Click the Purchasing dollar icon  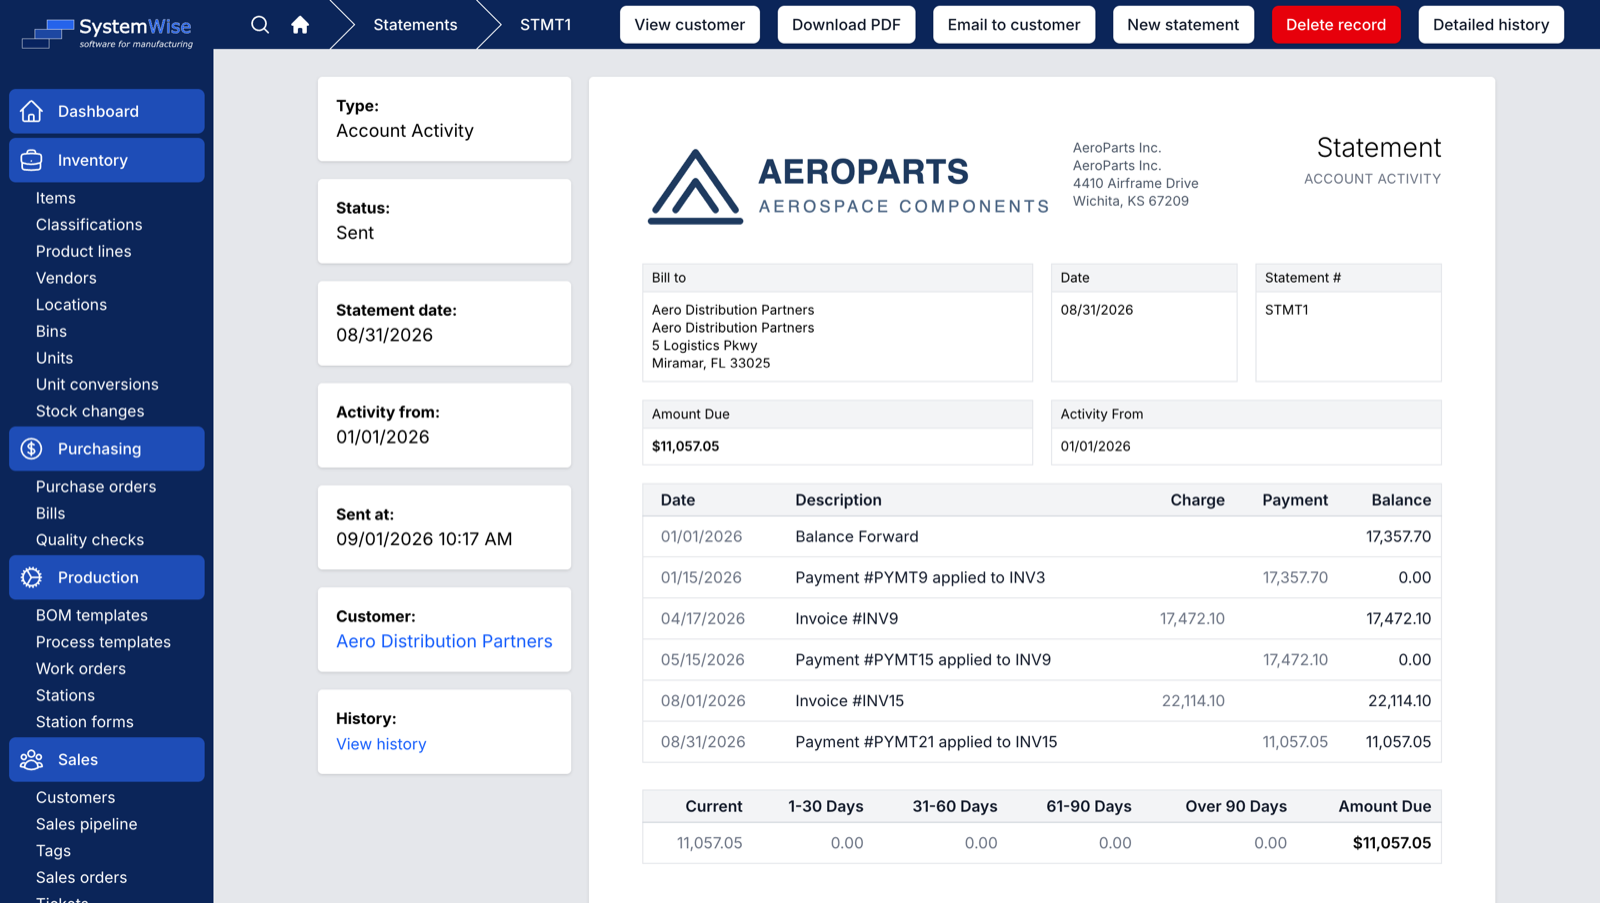click(32, 449)
